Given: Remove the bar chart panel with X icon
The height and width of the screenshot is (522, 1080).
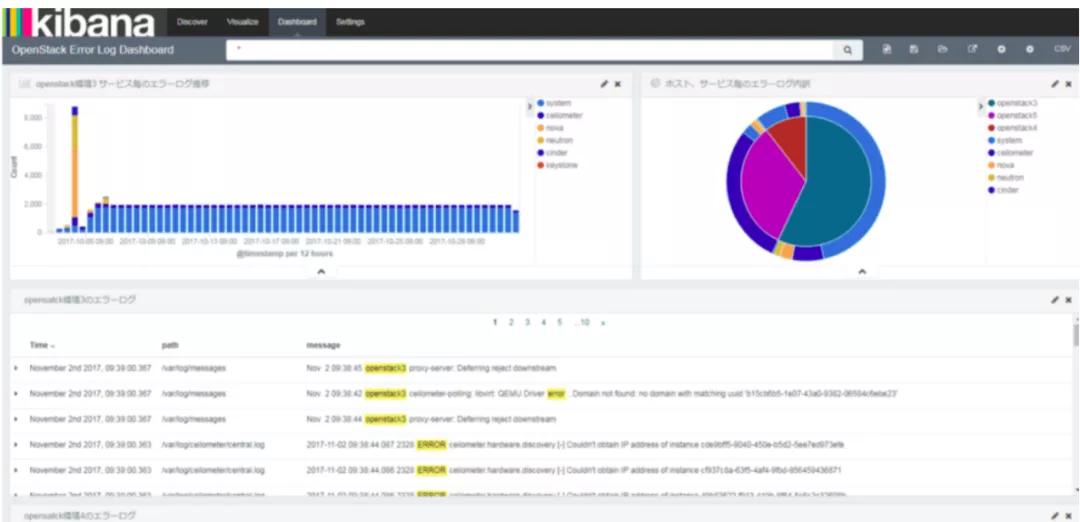Looking at the screenshot, I should click(617, 84).
